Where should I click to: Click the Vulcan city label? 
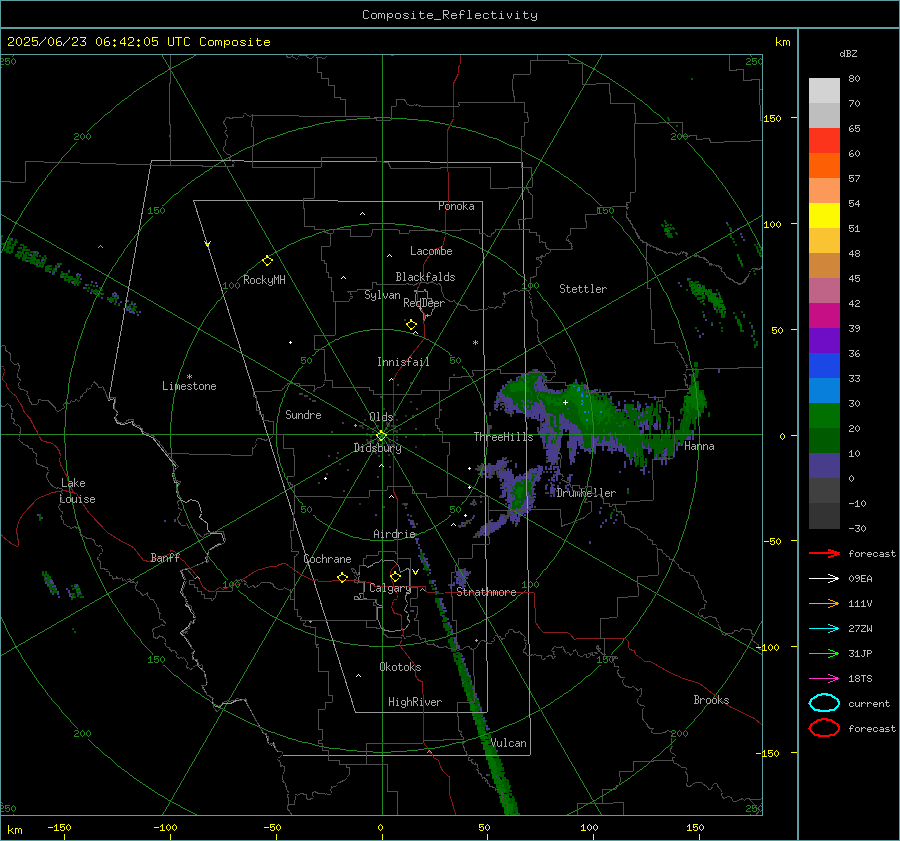(x=509, y=743)
